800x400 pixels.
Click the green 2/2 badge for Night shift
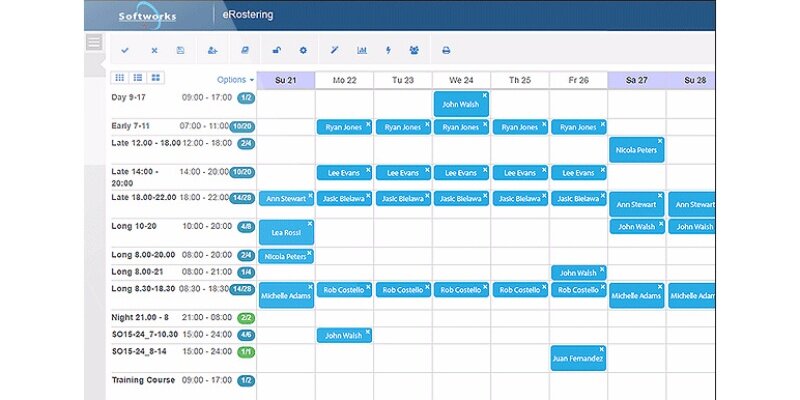[x=245, y=316]
